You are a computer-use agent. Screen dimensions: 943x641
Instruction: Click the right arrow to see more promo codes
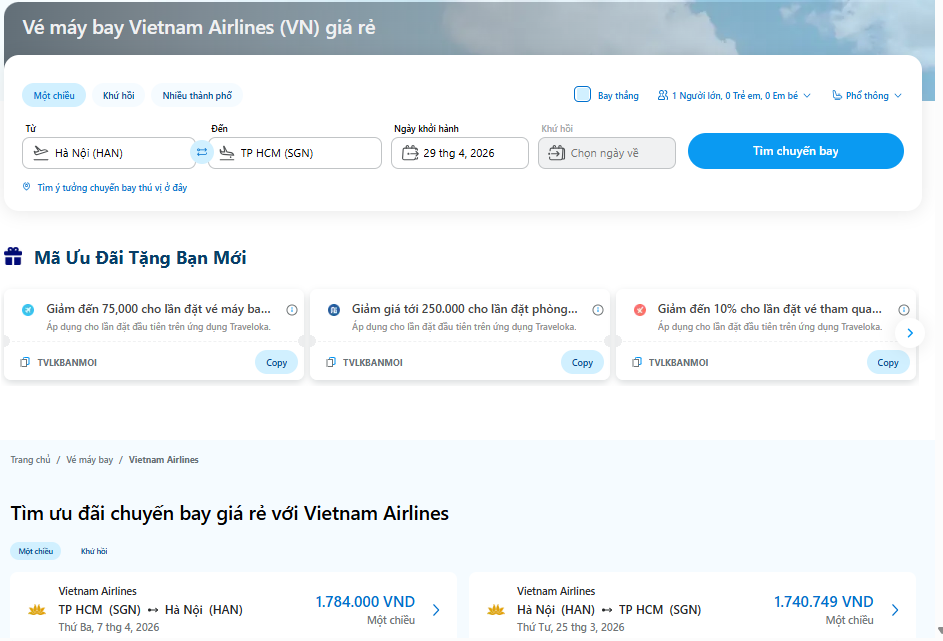(910, 332)
